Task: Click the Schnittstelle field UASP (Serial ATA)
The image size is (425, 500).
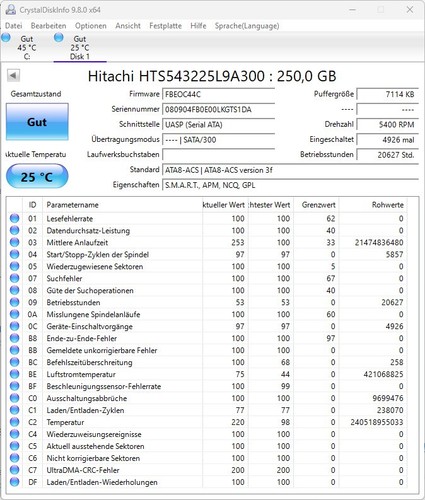Action: [x=218, y=125]
